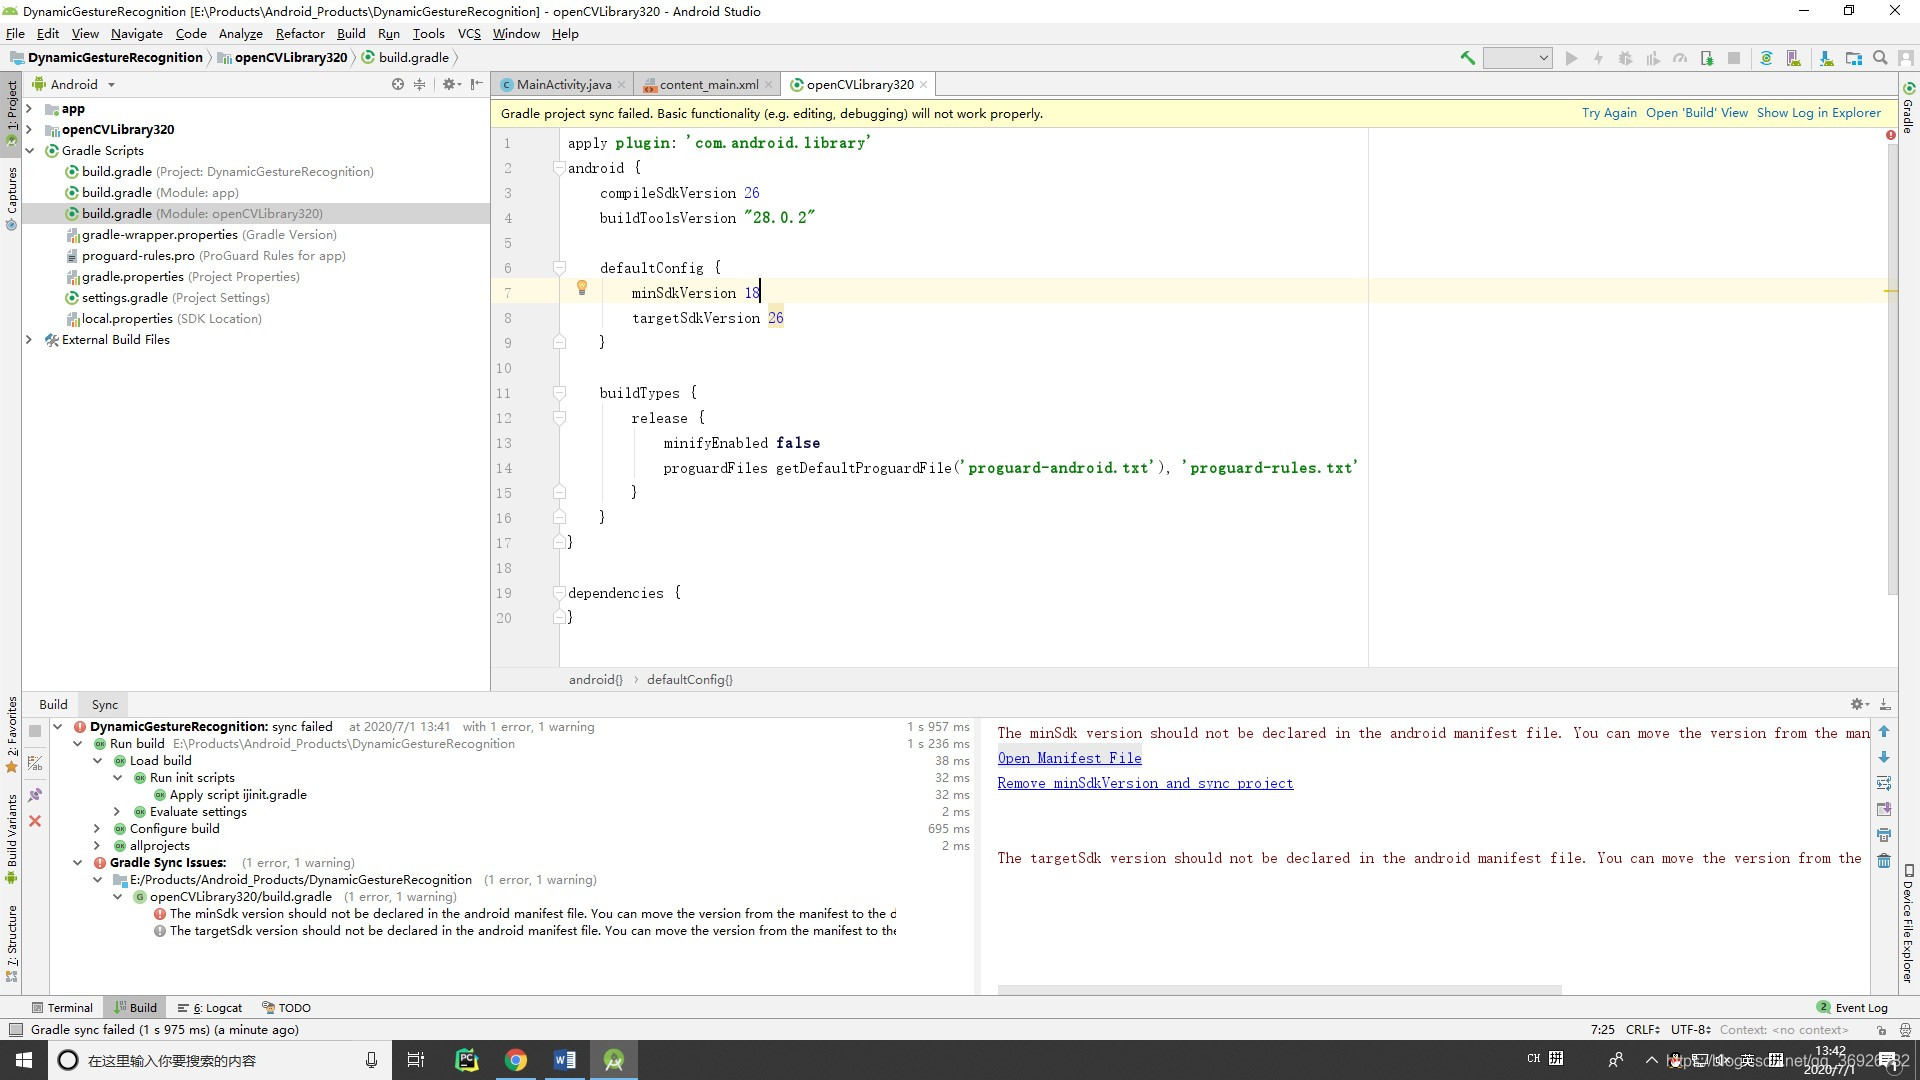
Task: Click collapse all icon in Project panel
Action: [x=419, y=84]
